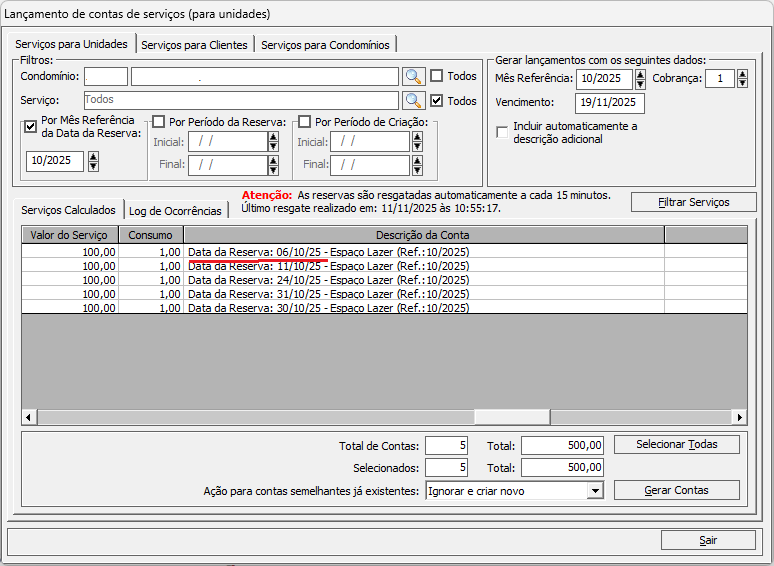774x566 pixels.
Task: Click the Valor do Serviço column header
Action: [69, 235]
